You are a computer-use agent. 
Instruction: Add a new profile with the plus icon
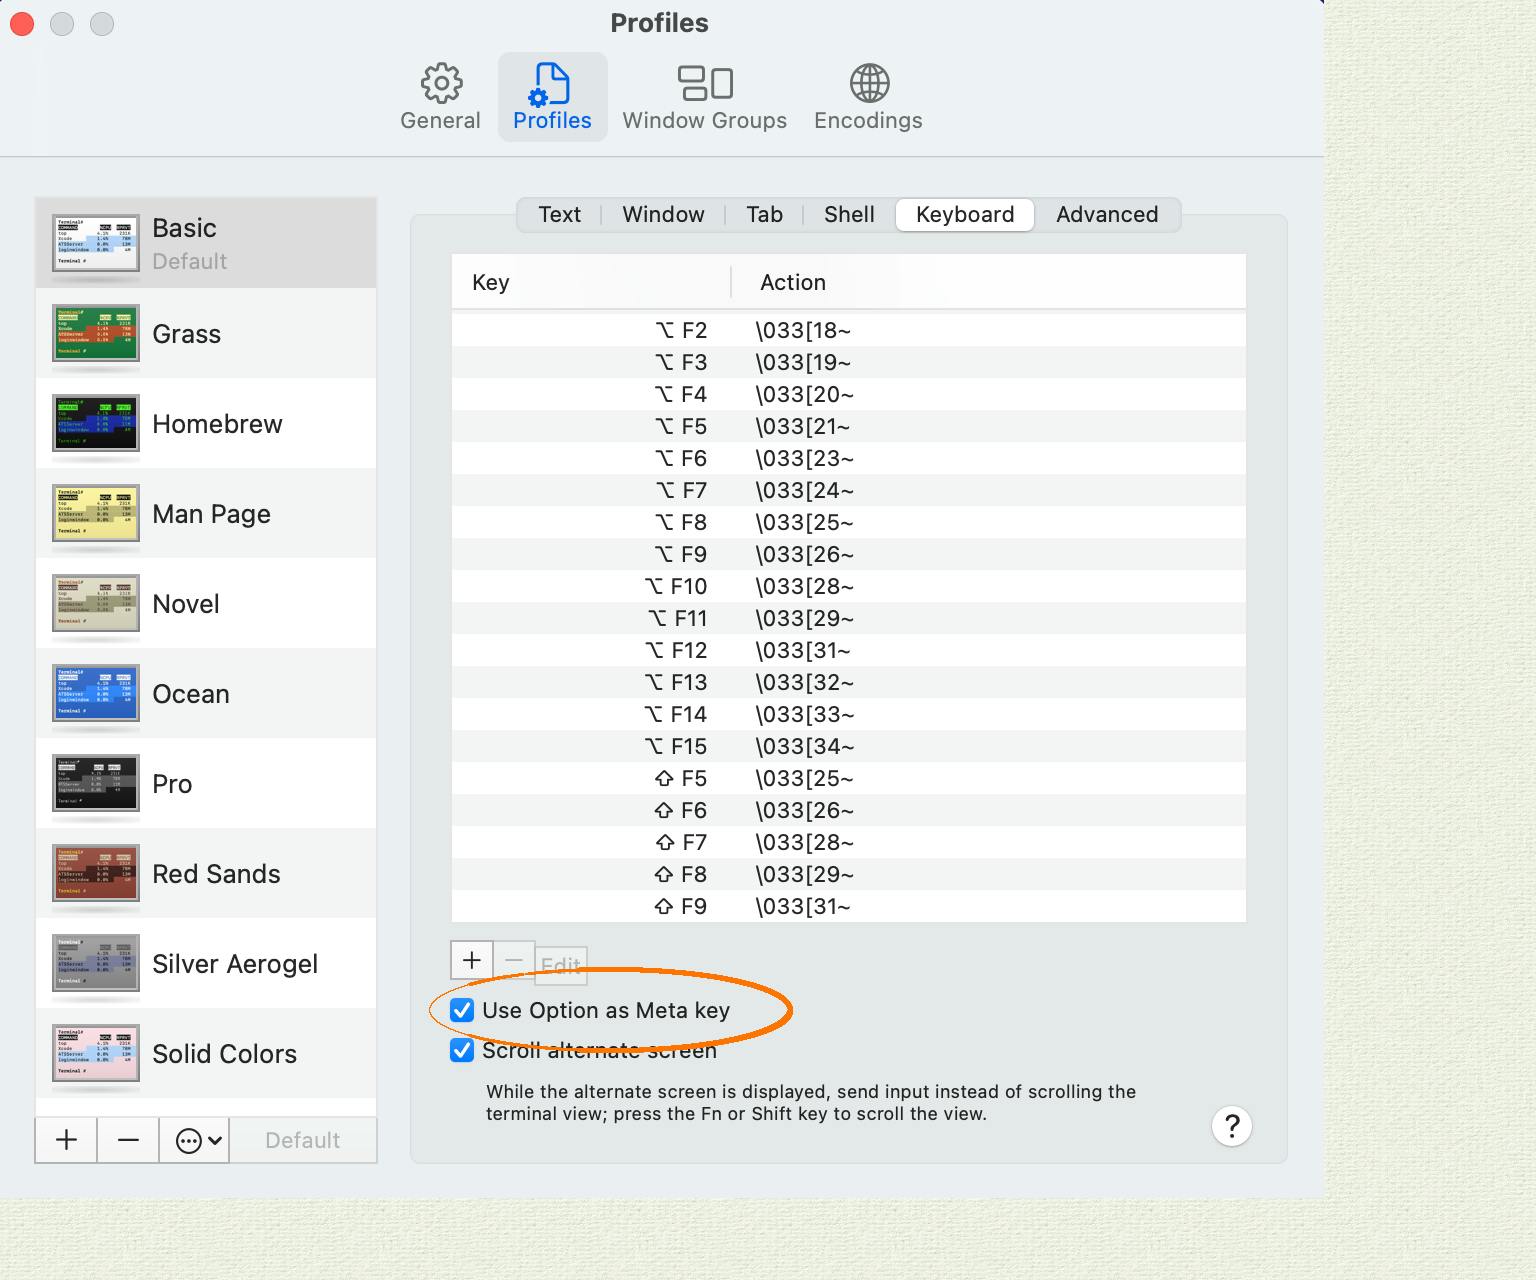point(64,1139)
